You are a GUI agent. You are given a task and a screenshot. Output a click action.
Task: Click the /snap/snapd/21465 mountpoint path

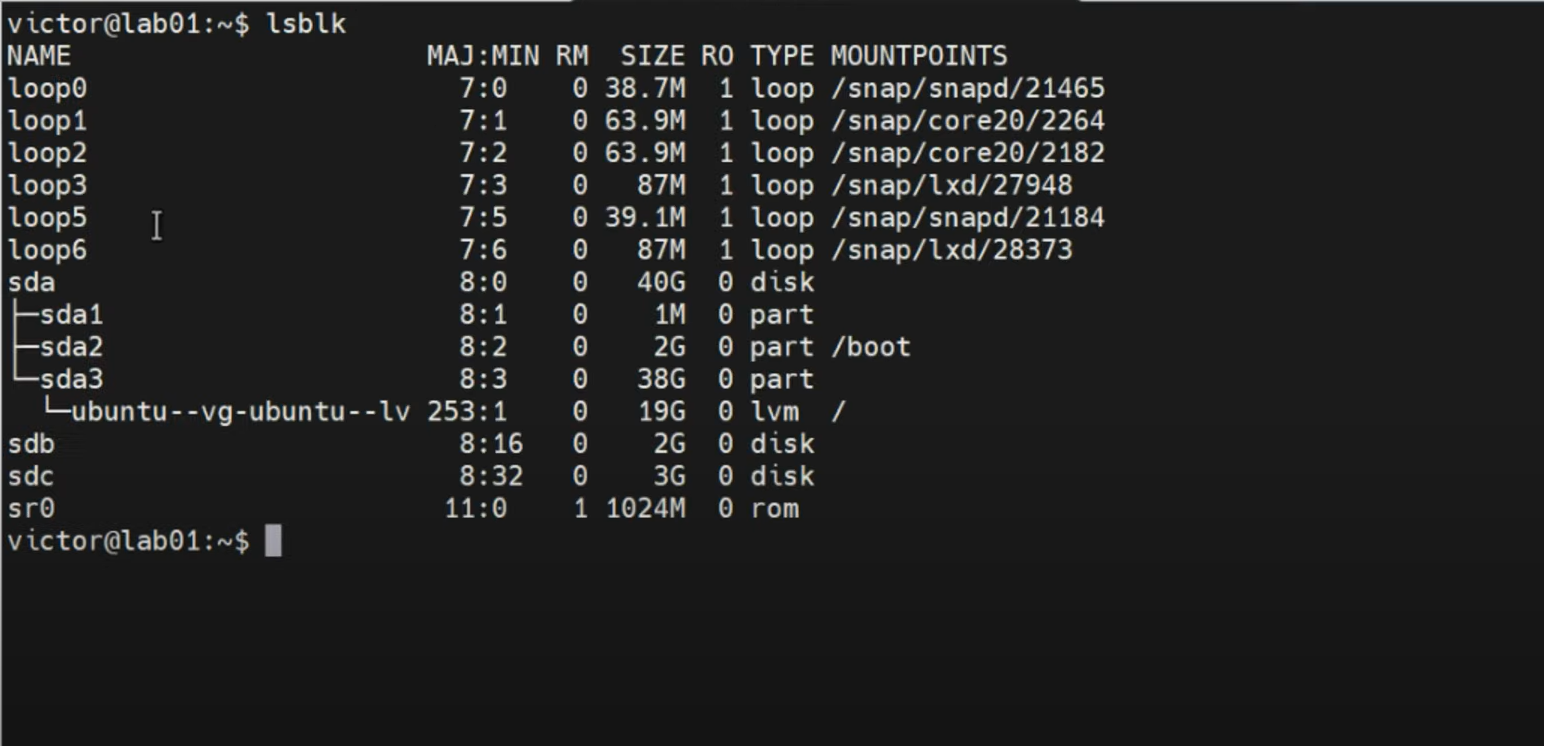(967, 89)
